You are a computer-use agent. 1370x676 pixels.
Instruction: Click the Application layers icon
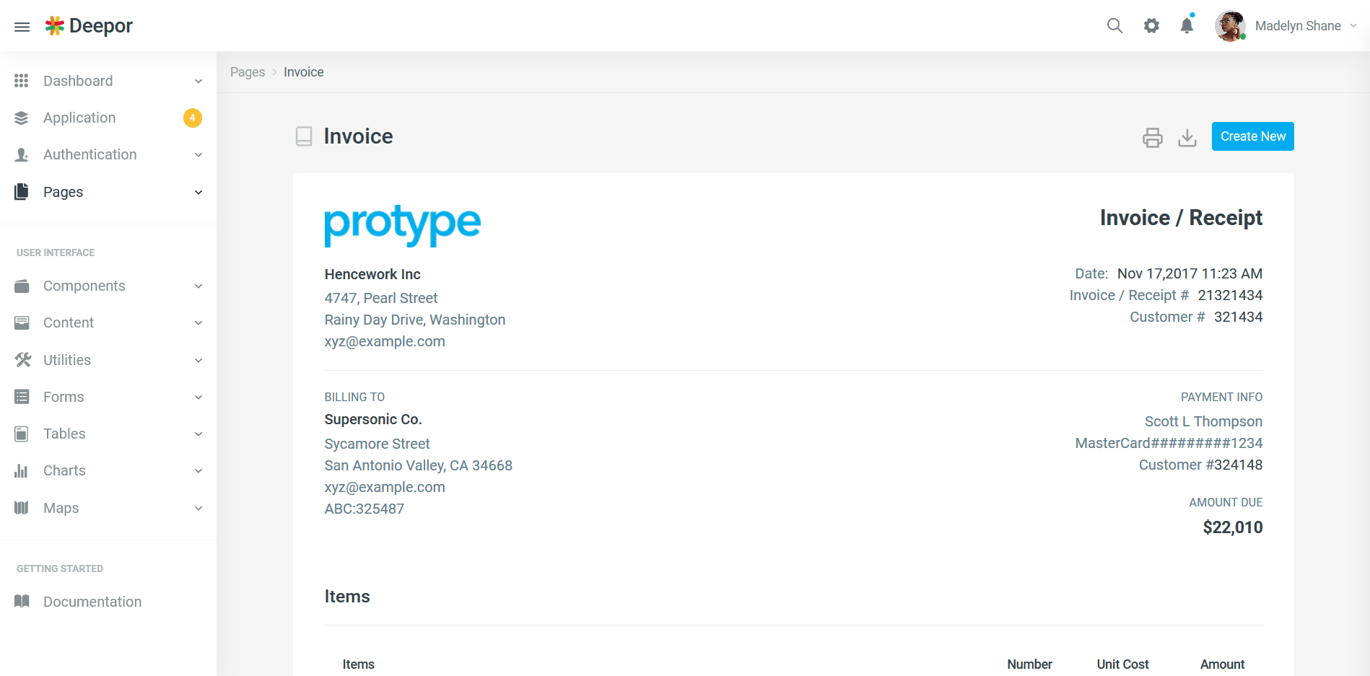click(x=21, y=118)
